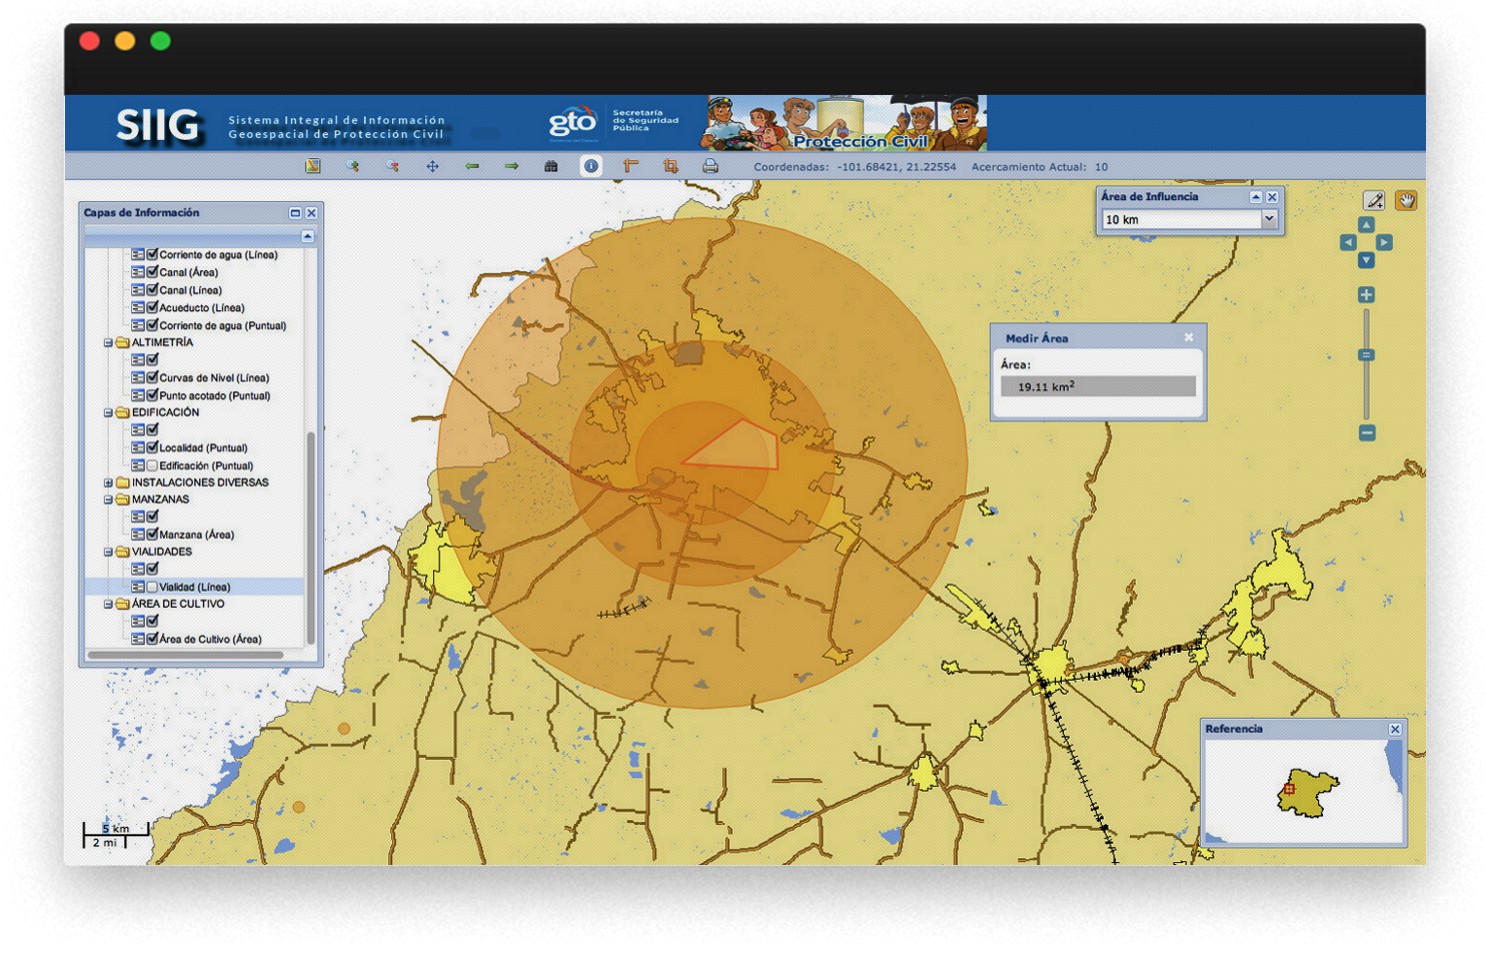Select the MANZANAS folder in layer tree
Screen dimensions: 1485x958
coord(160,499)
